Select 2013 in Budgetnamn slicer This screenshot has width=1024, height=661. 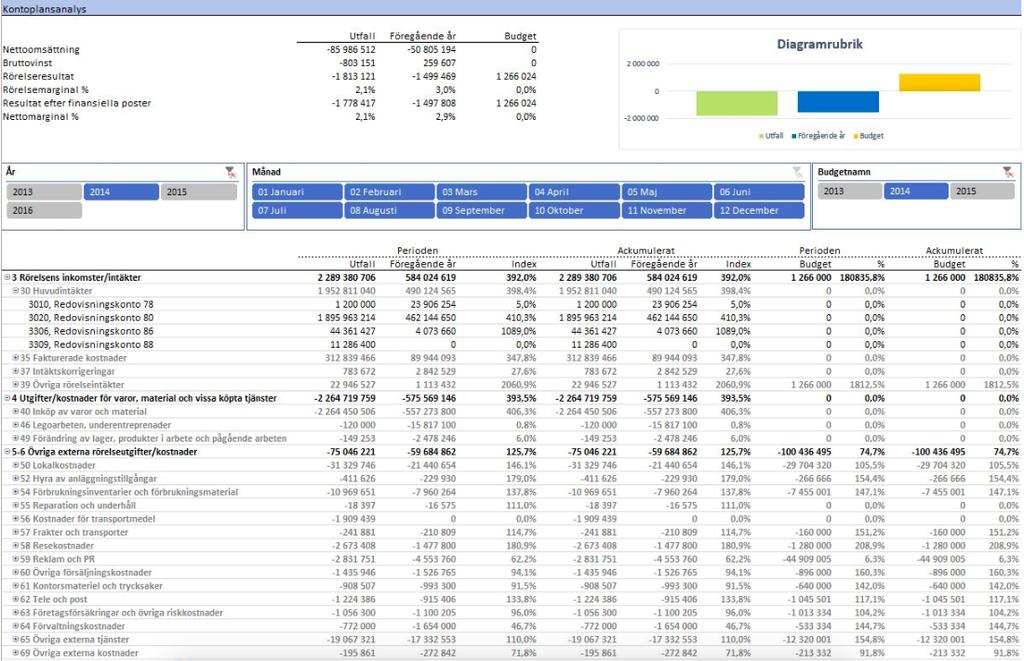[x=850, y=191]
